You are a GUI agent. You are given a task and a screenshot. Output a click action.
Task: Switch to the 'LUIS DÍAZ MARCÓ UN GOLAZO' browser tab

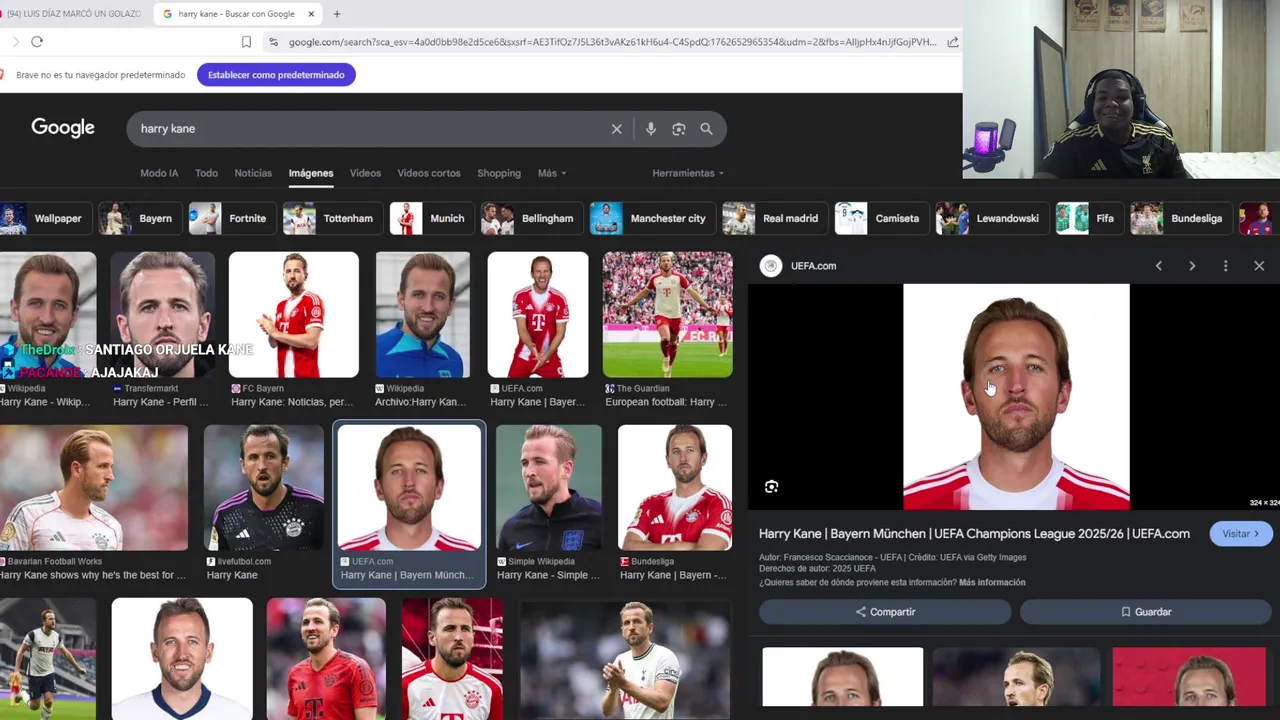pyautogui.click(x=72, y=14)
